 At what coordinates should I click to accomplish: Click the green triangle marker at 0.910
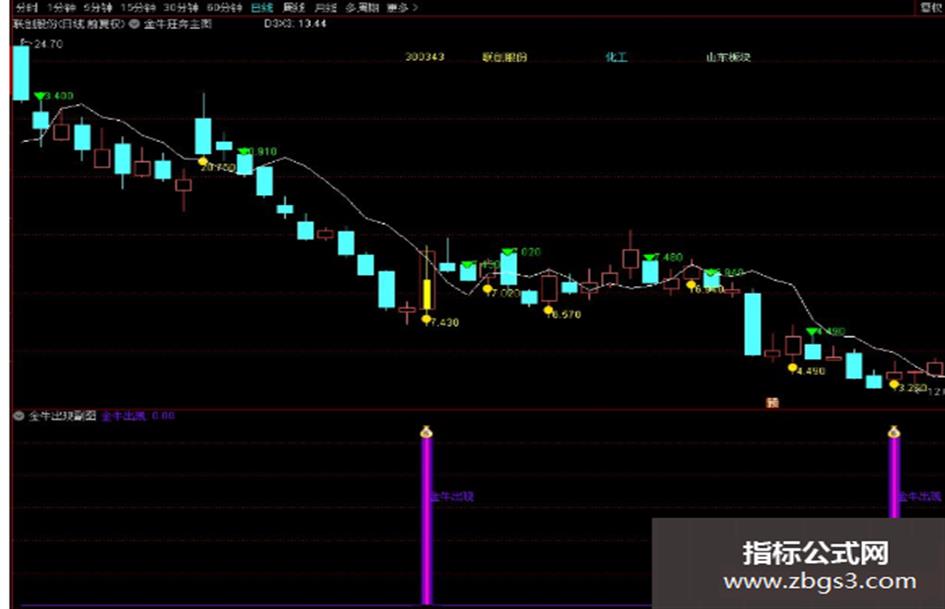(244, 151)
